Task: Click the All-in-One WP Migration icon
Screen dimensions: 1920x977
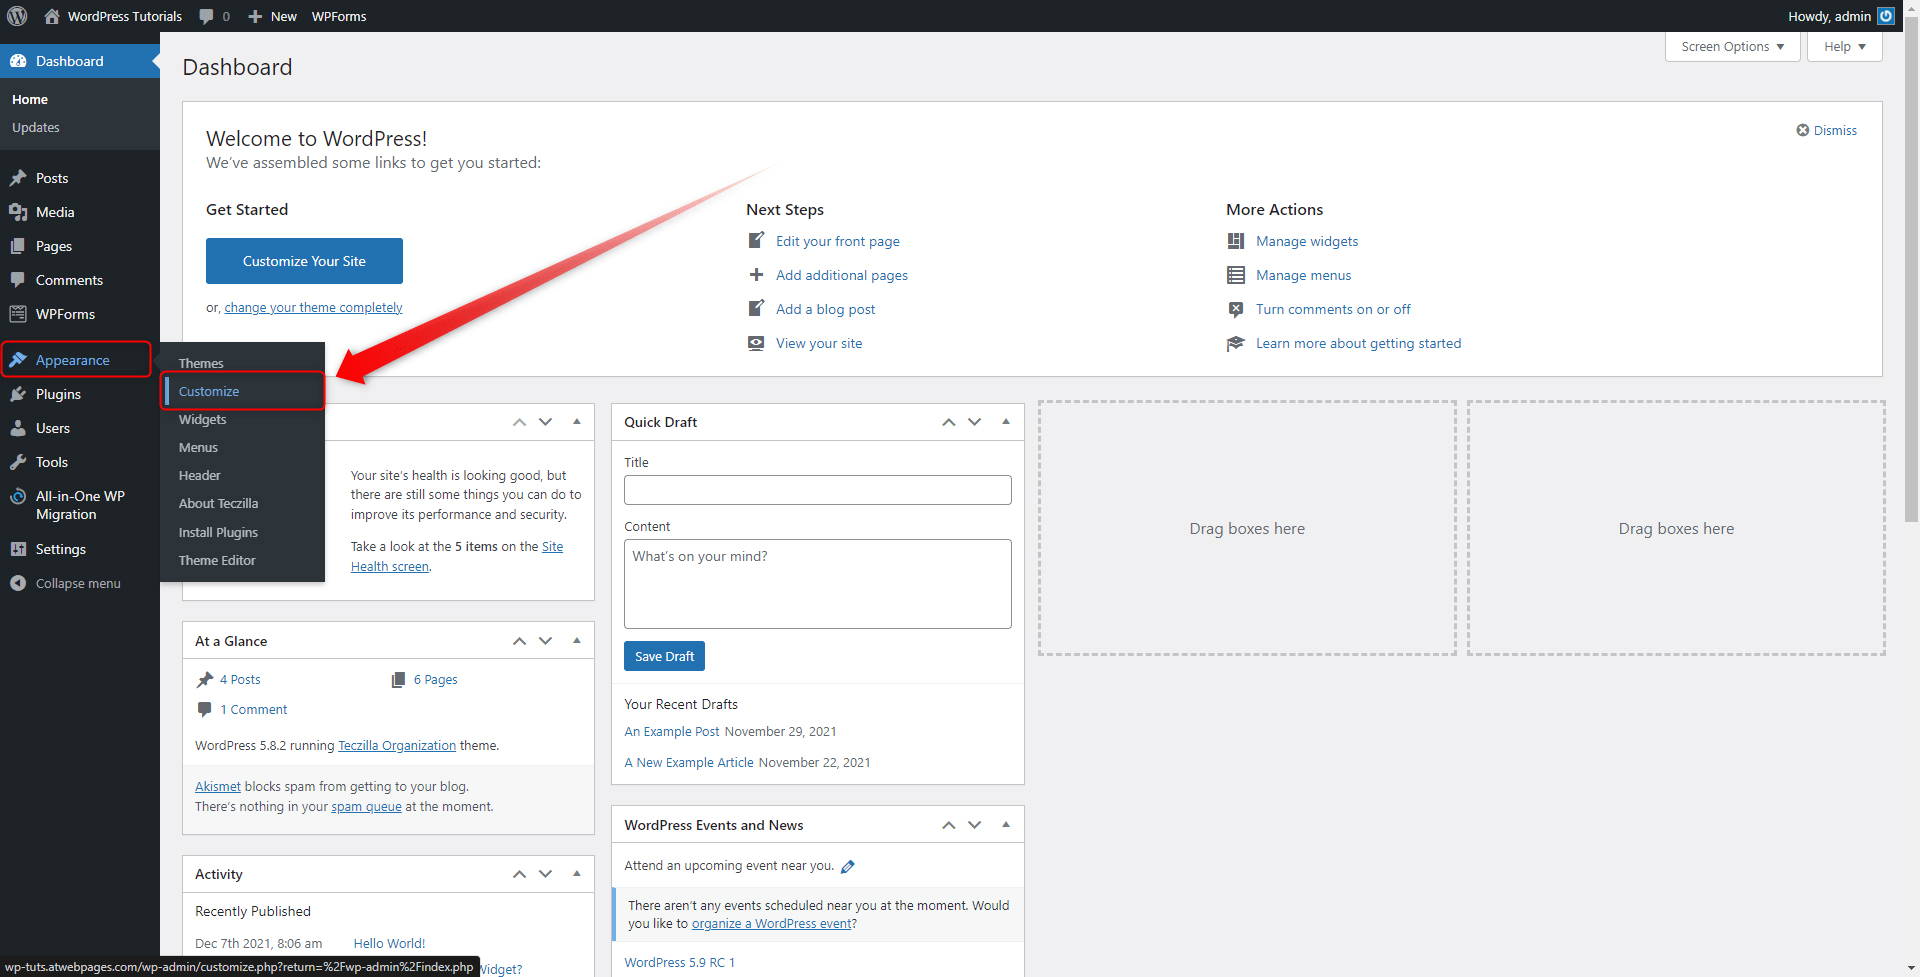Action: point(18,496)
